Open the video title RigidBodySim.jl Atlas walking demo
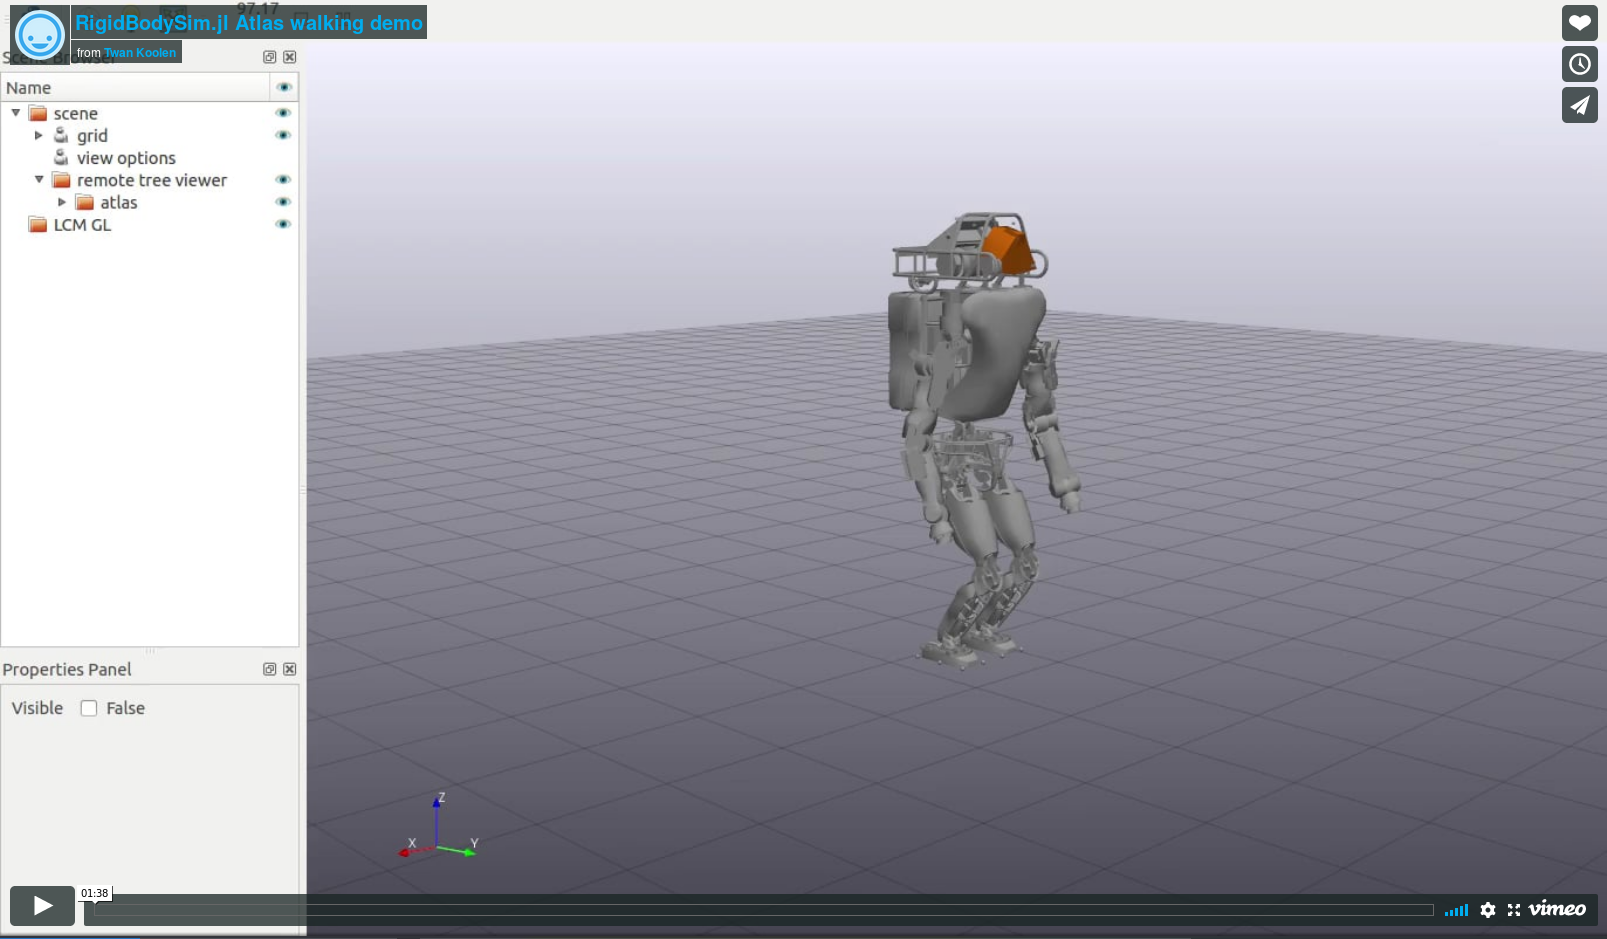The height and width of the screenshot is (939, 1607). [x=249, y=23]
